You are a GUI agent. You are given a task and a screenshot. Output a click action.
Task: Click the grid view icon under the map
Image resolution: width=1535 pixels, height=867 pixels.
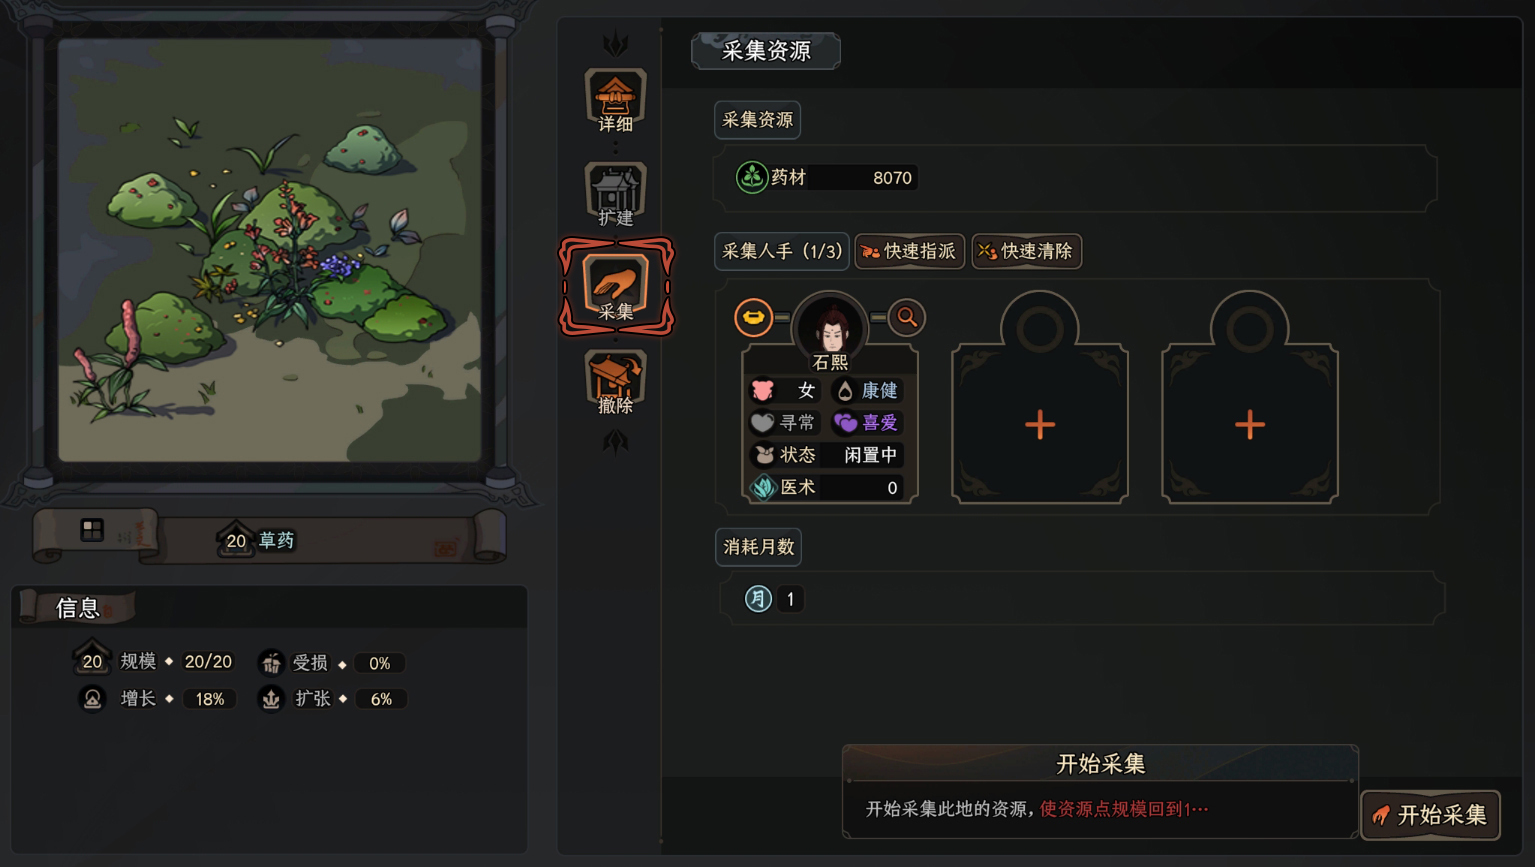point(92,530)
